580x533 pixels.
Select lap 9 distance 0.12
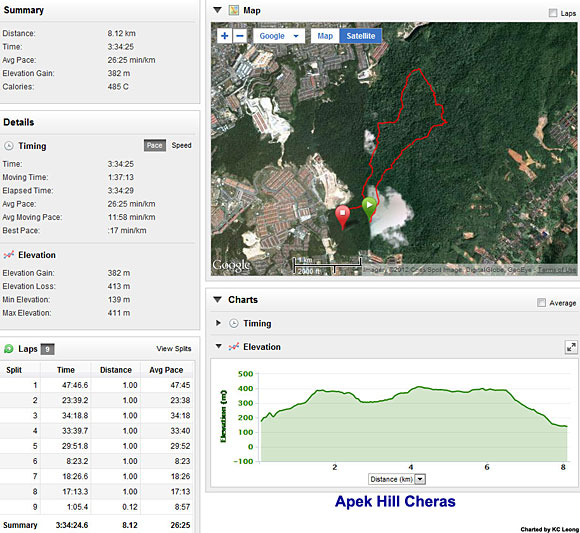(x=130, y=507)
